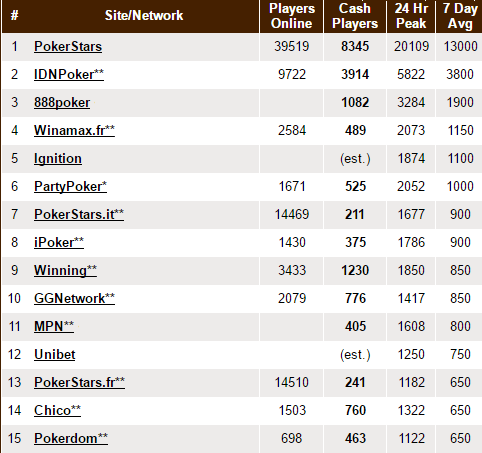Image resolution: width=482 pixels, height=453 pixels.
Task: Select the MPN network link
Action: [54, 326]
